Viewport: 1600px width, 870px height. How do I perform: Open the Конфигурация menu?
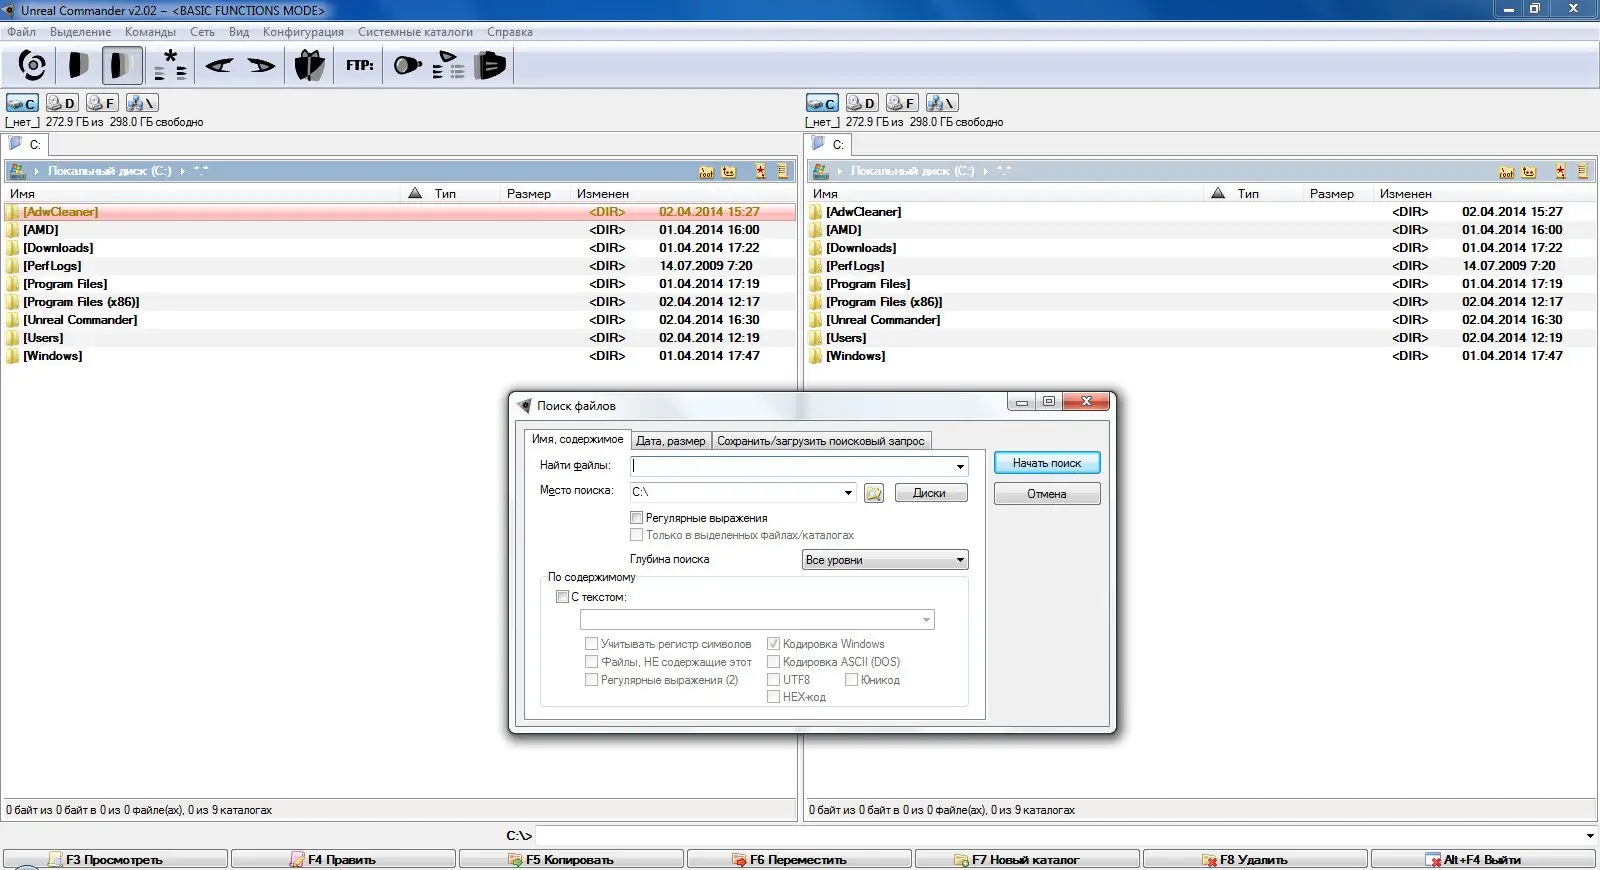[x=303, y=32]
